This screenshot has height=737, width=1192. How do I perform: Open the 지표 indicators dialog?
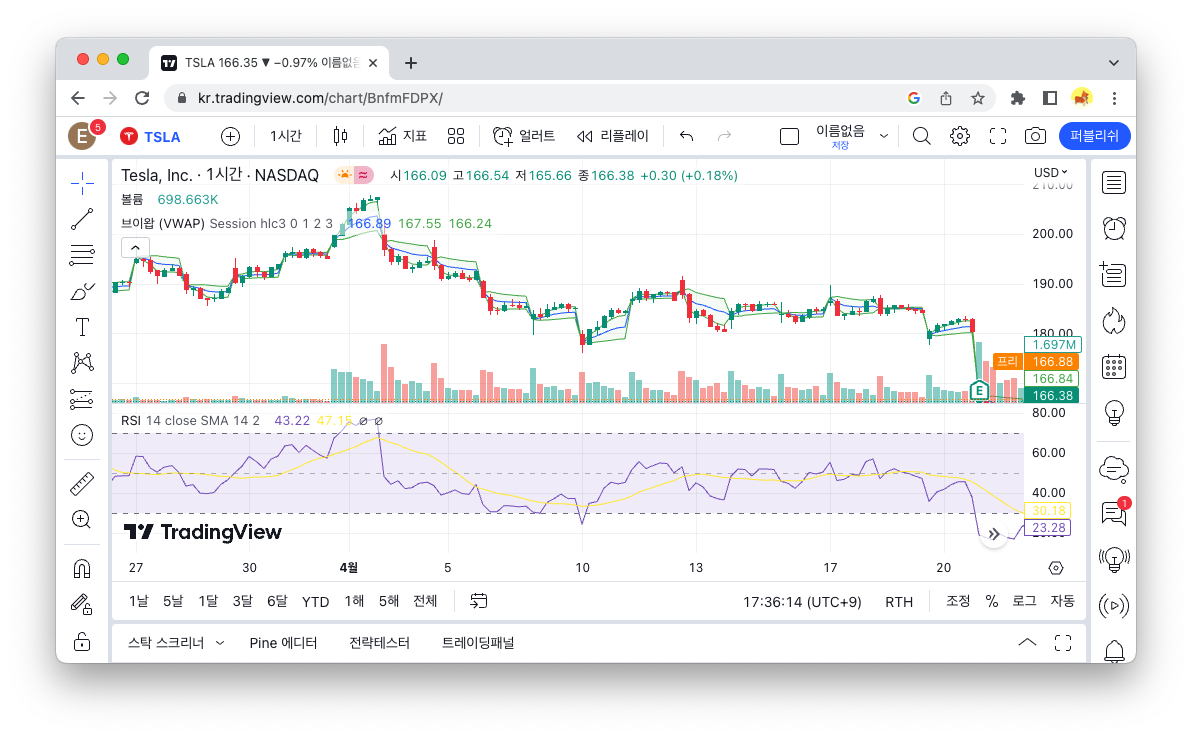[x=402, y=136]
